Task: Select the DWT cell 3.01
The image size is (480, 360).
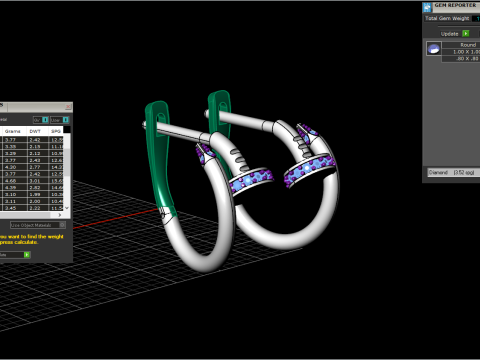Action: point(38,181)
